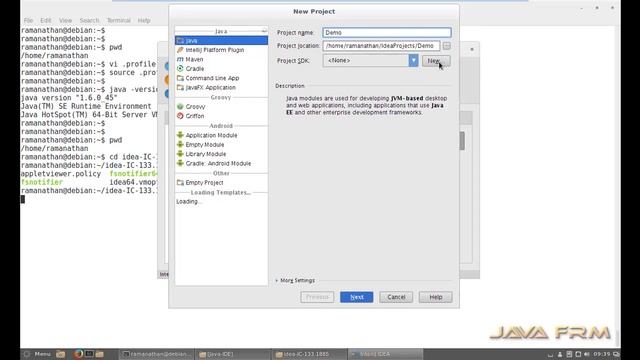Image resolution: width=640 pixels, height=360 pixels.
Task: Open the Search menu in the terminal window
Action: pyautogui.click(x=89, y=20)
